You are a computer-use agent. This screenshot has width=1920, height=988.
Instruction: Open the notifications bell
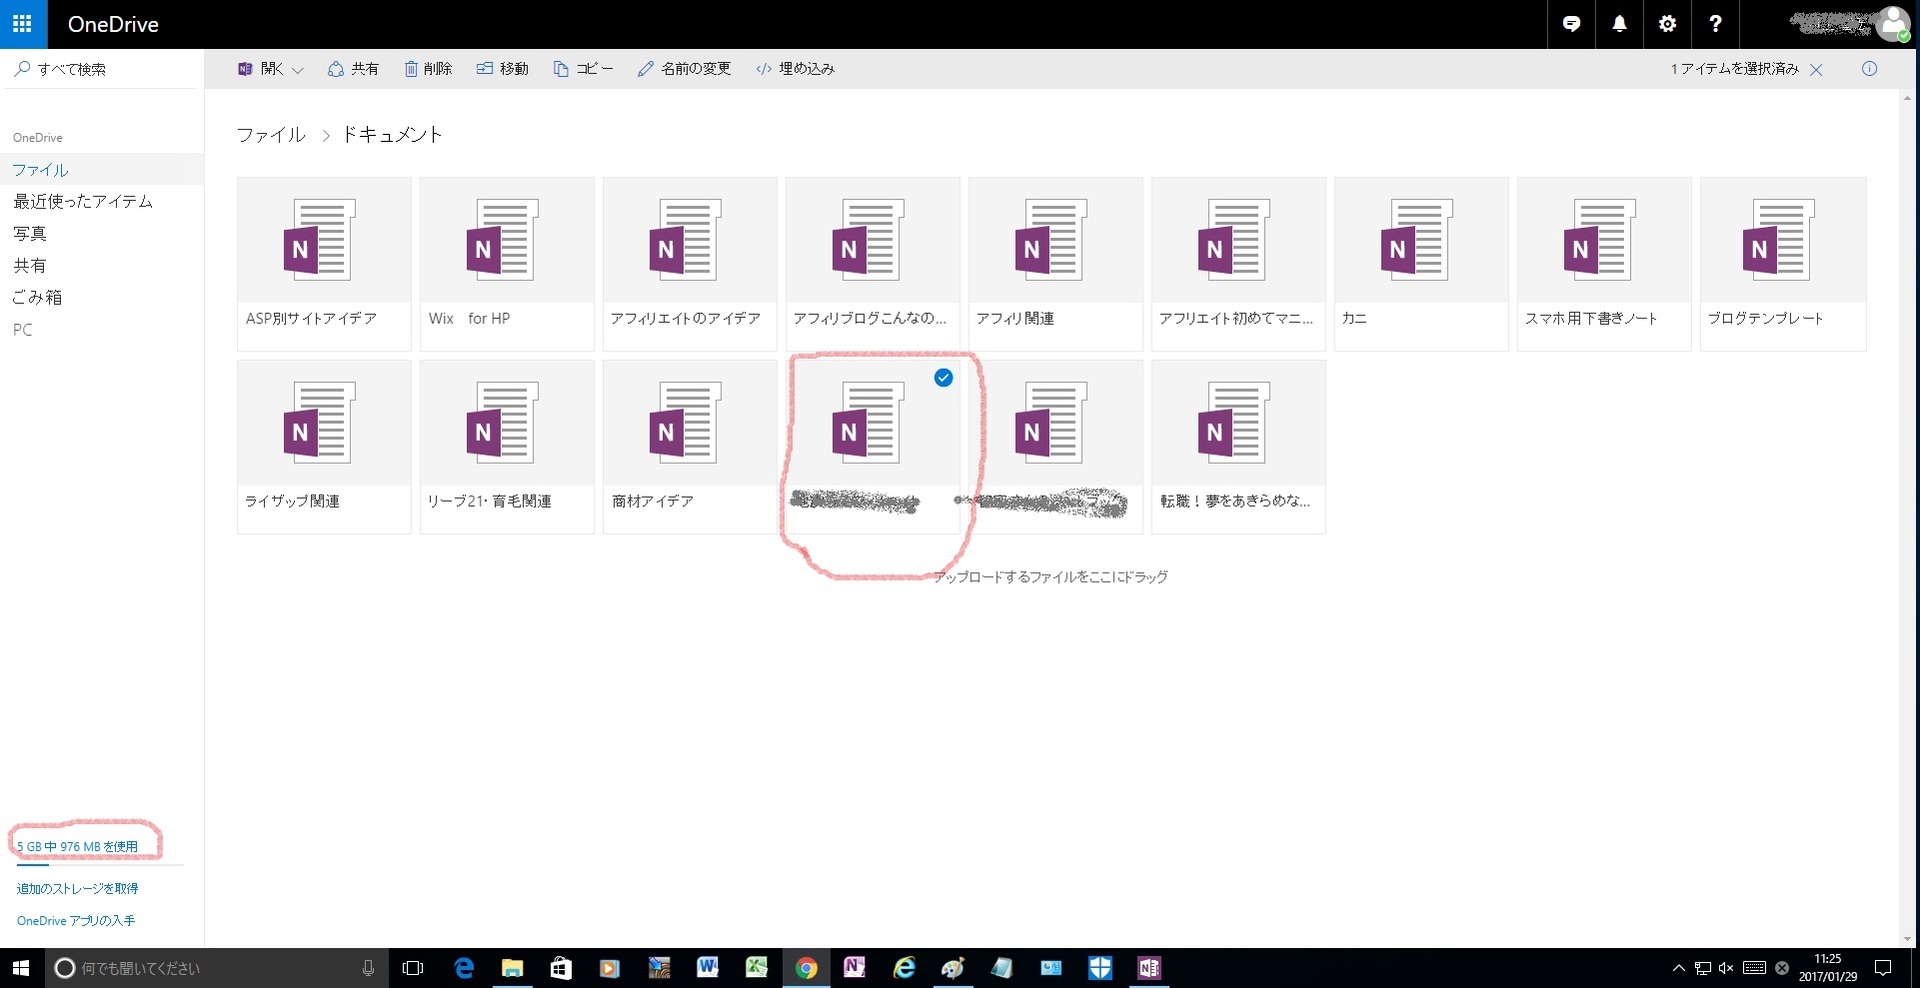tap(1619, 24)
